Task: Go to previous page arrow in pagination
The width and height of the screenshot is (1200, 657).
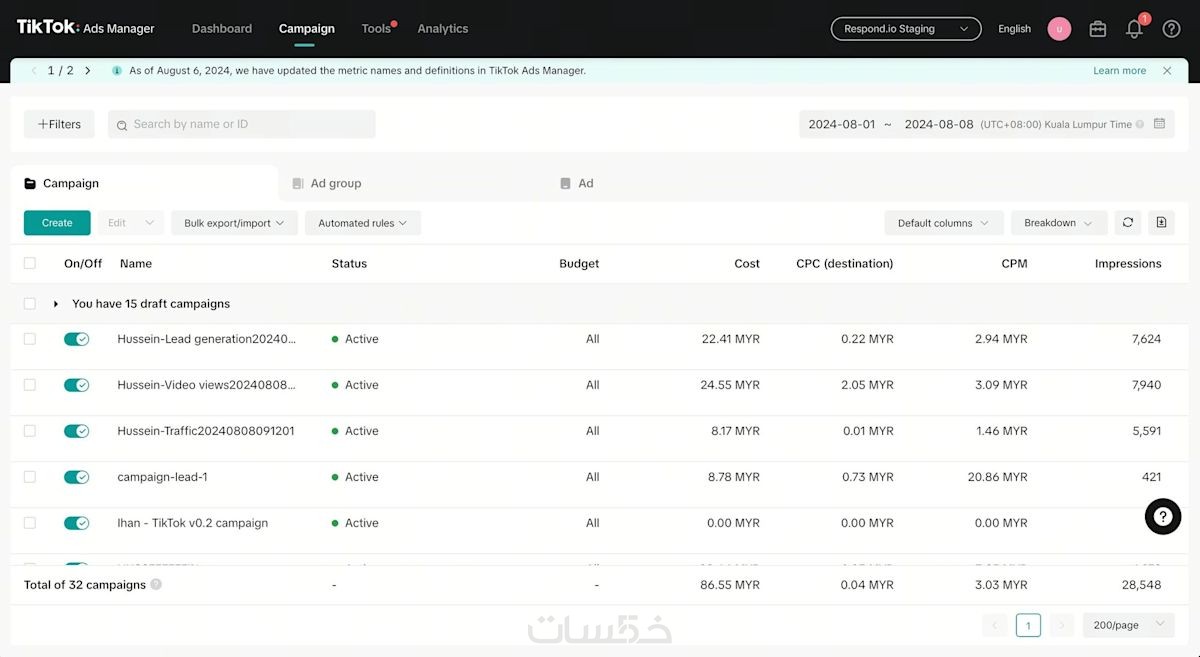Action: coord(995,625)
